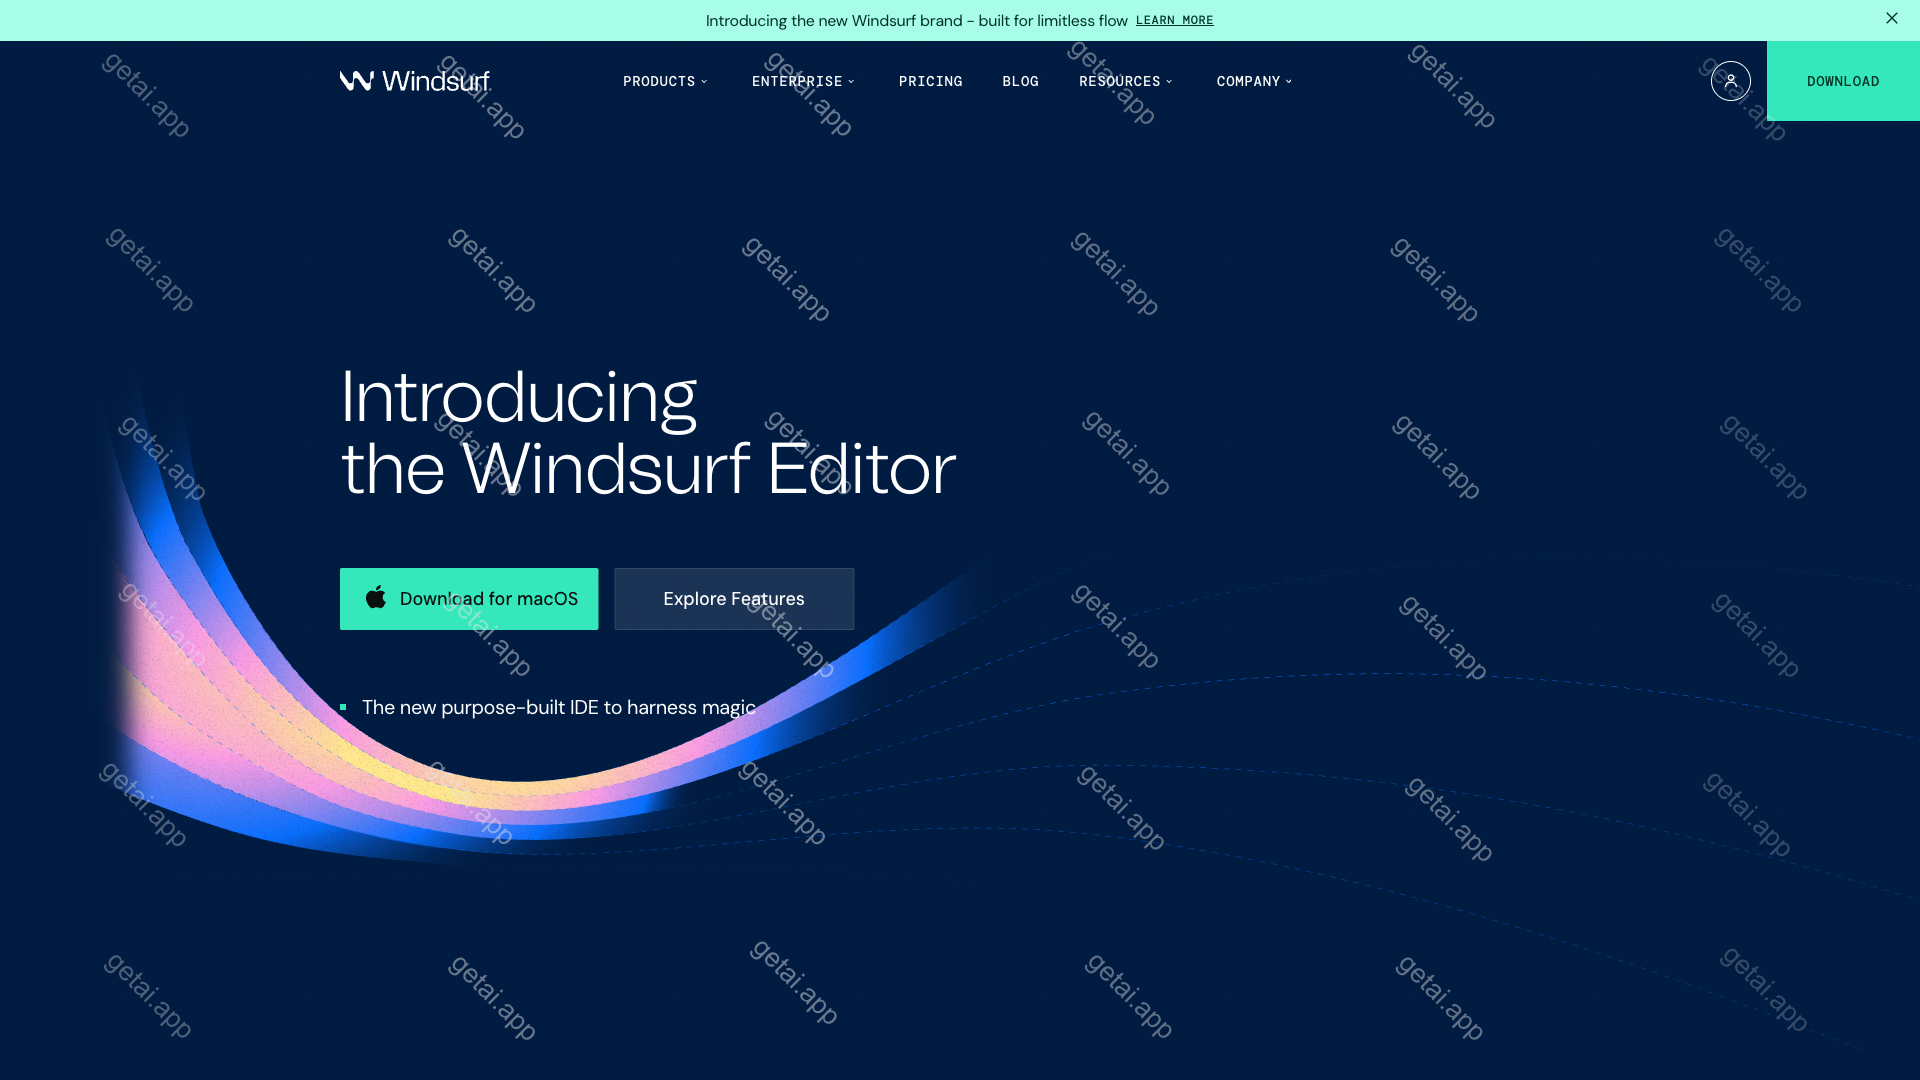Click the banner text about new Windsurf brand

tap(917, 20)
